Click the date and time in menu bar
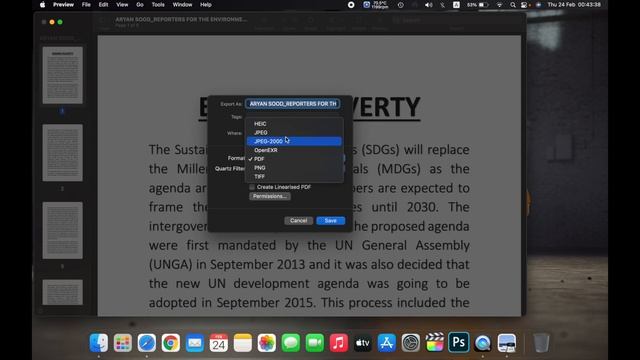Viewport: 640px width, 360px height. point(574,5)
